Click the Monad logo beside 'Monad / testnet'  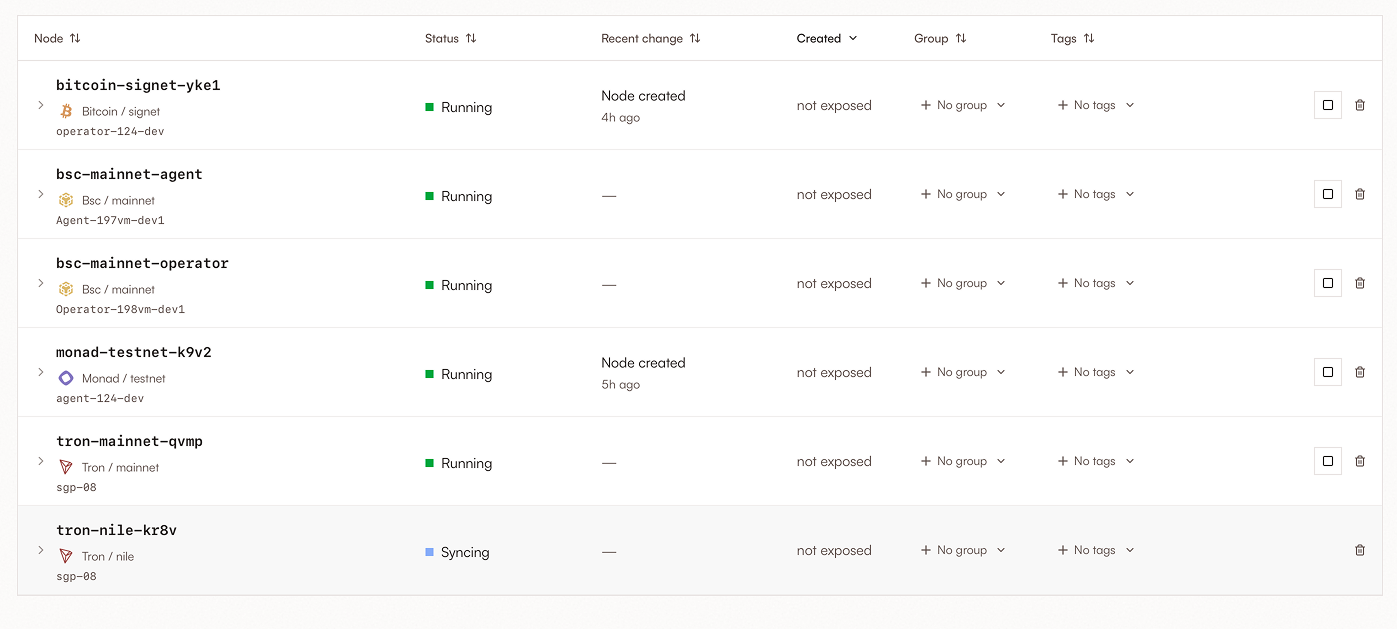[x=66, y=378]
